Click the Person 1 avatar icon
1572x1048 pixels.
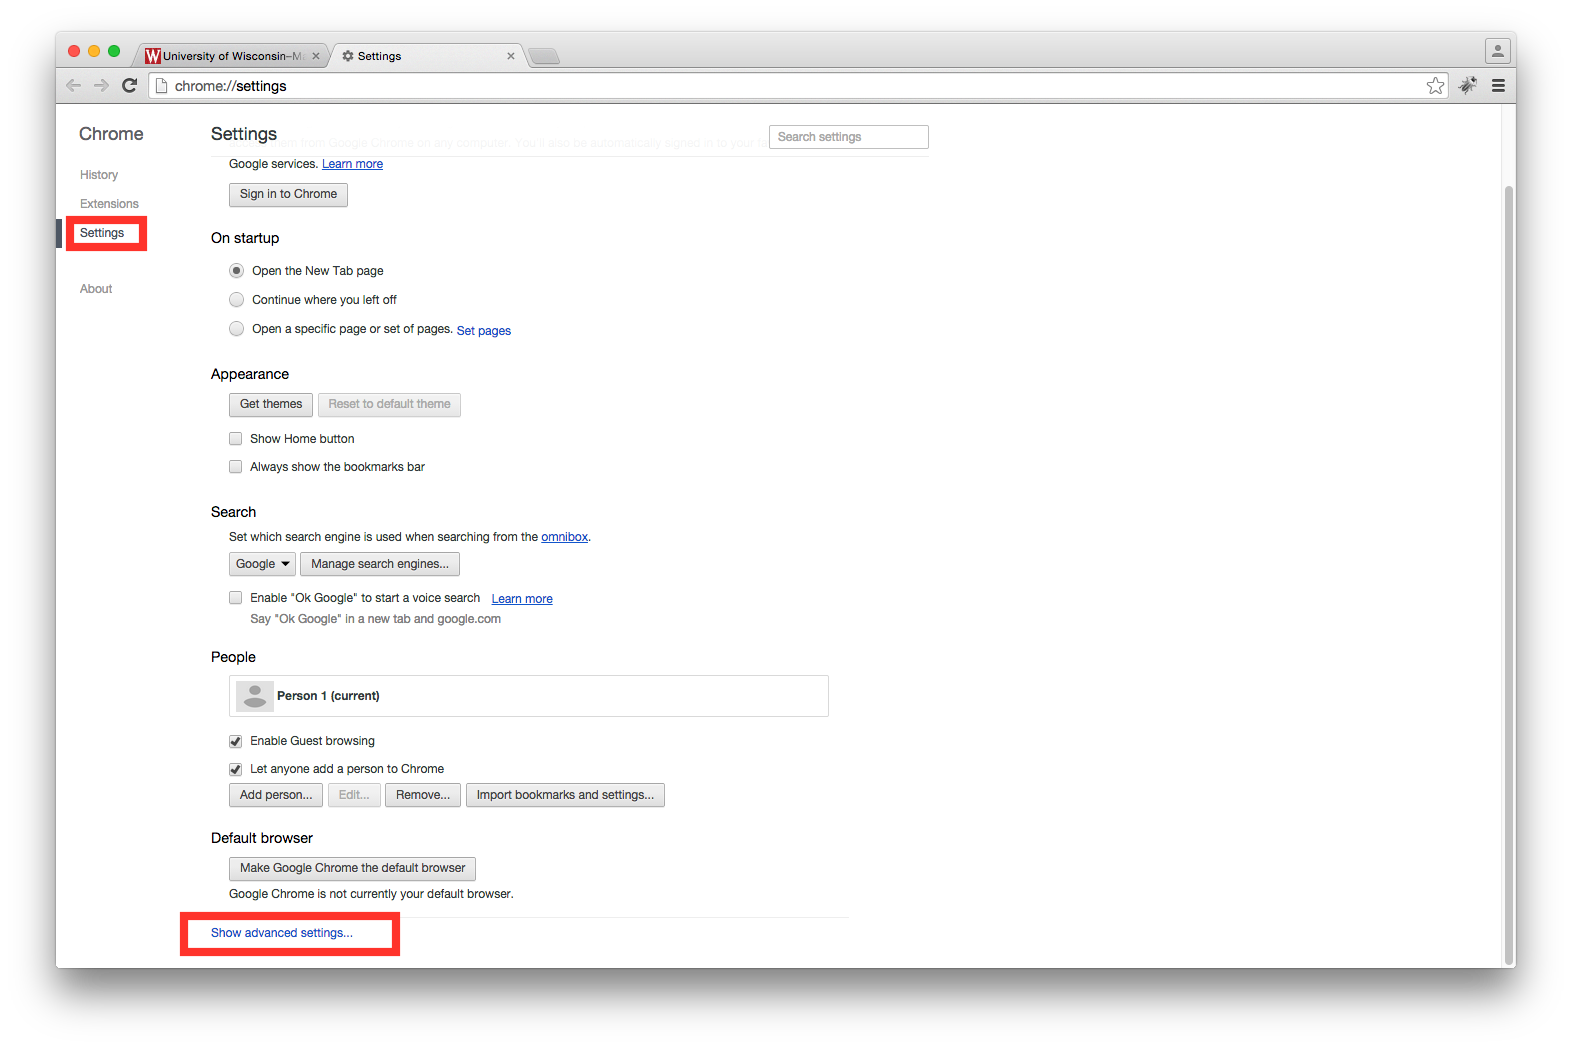pos(255,696)
